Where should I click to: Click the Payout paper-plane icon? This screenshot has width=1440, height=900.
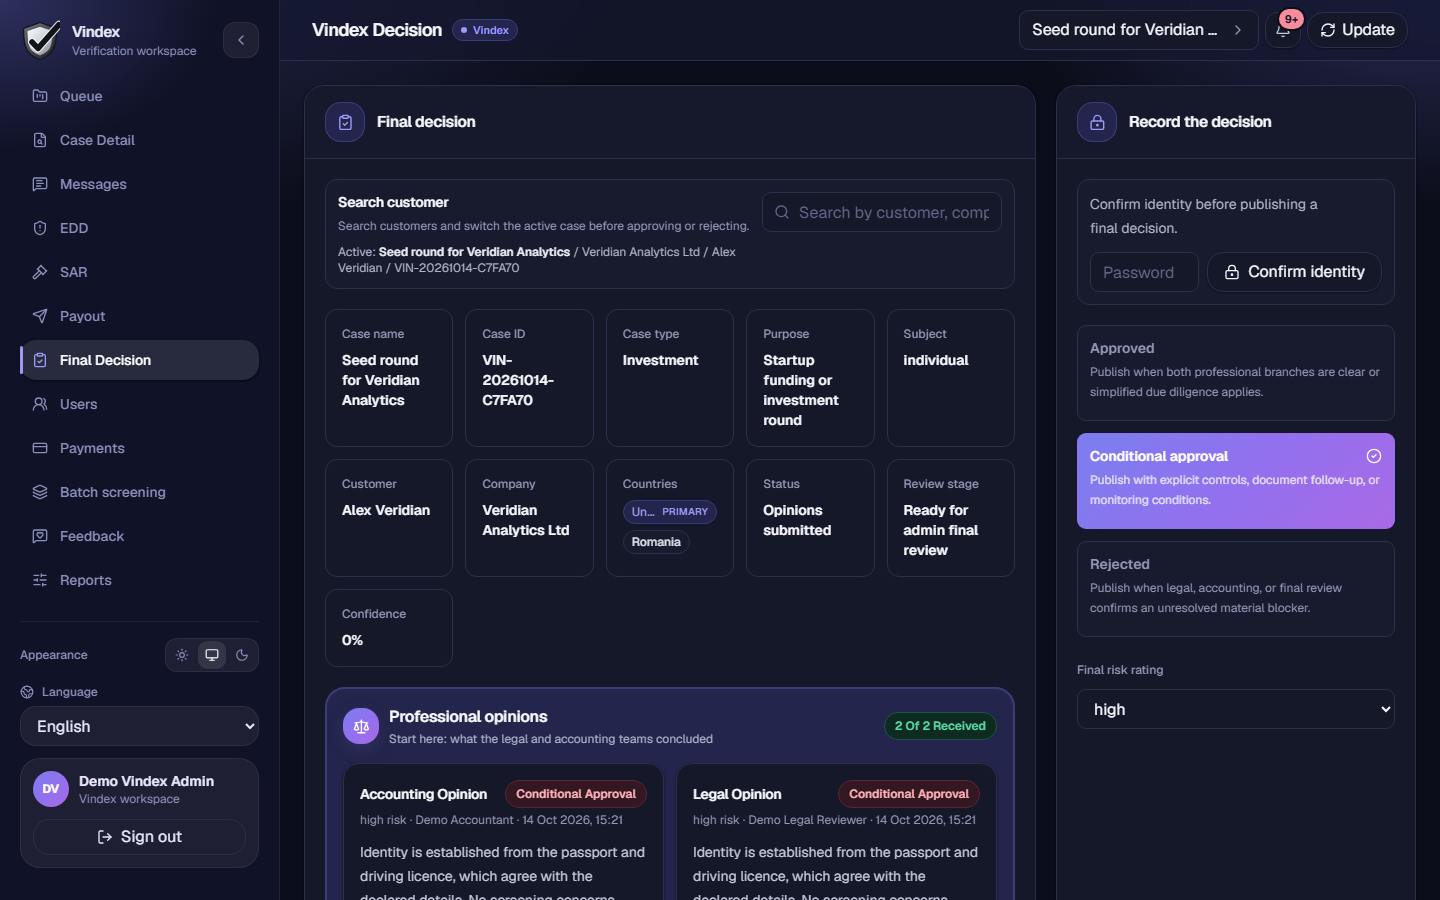(40, 316)
